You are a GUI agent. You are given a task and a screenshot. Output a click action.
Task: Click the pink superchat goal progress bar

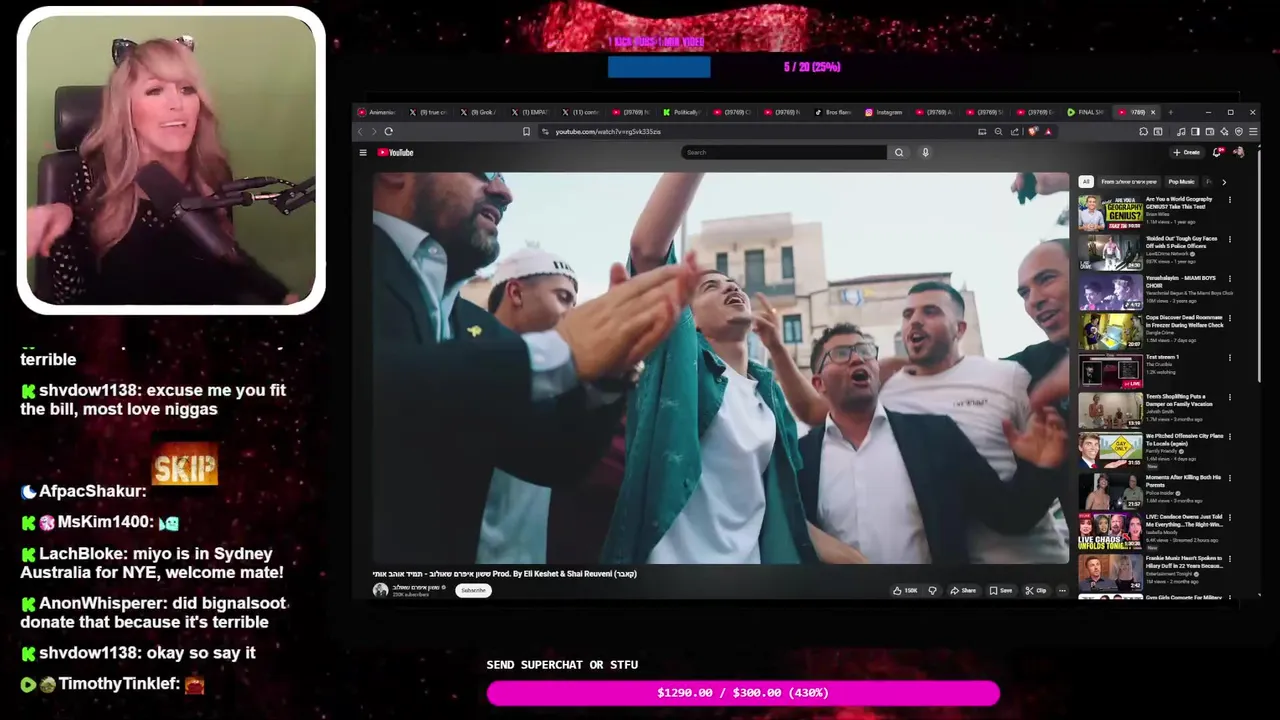[743, 692]
